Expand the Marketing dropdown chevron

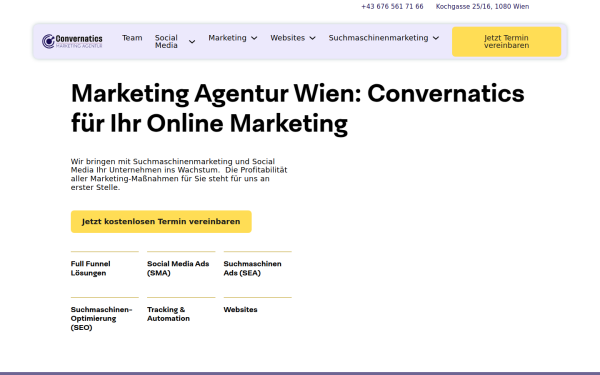[254, 38]
